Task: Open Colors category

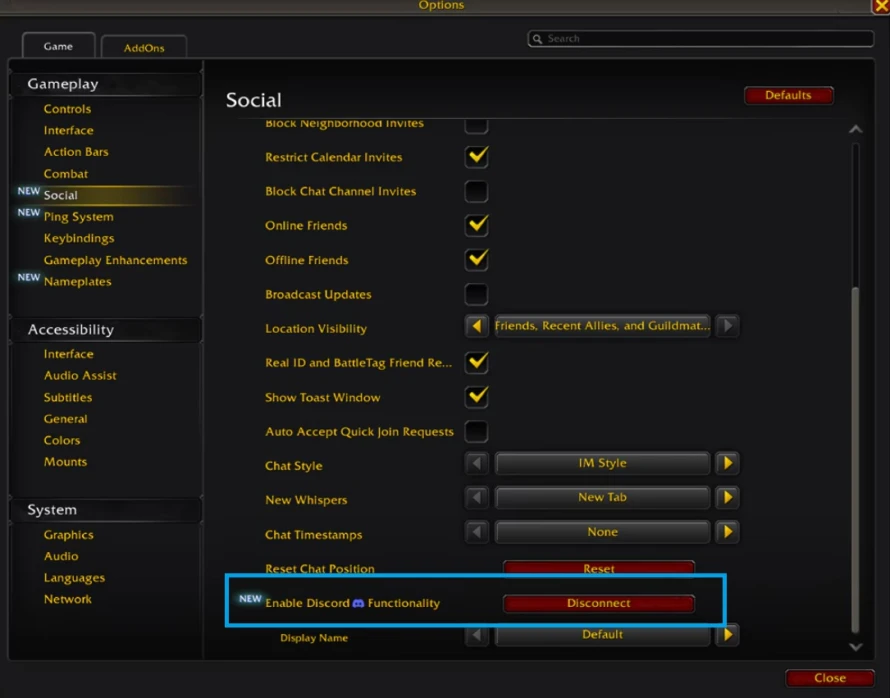Action: click(62, 440)
